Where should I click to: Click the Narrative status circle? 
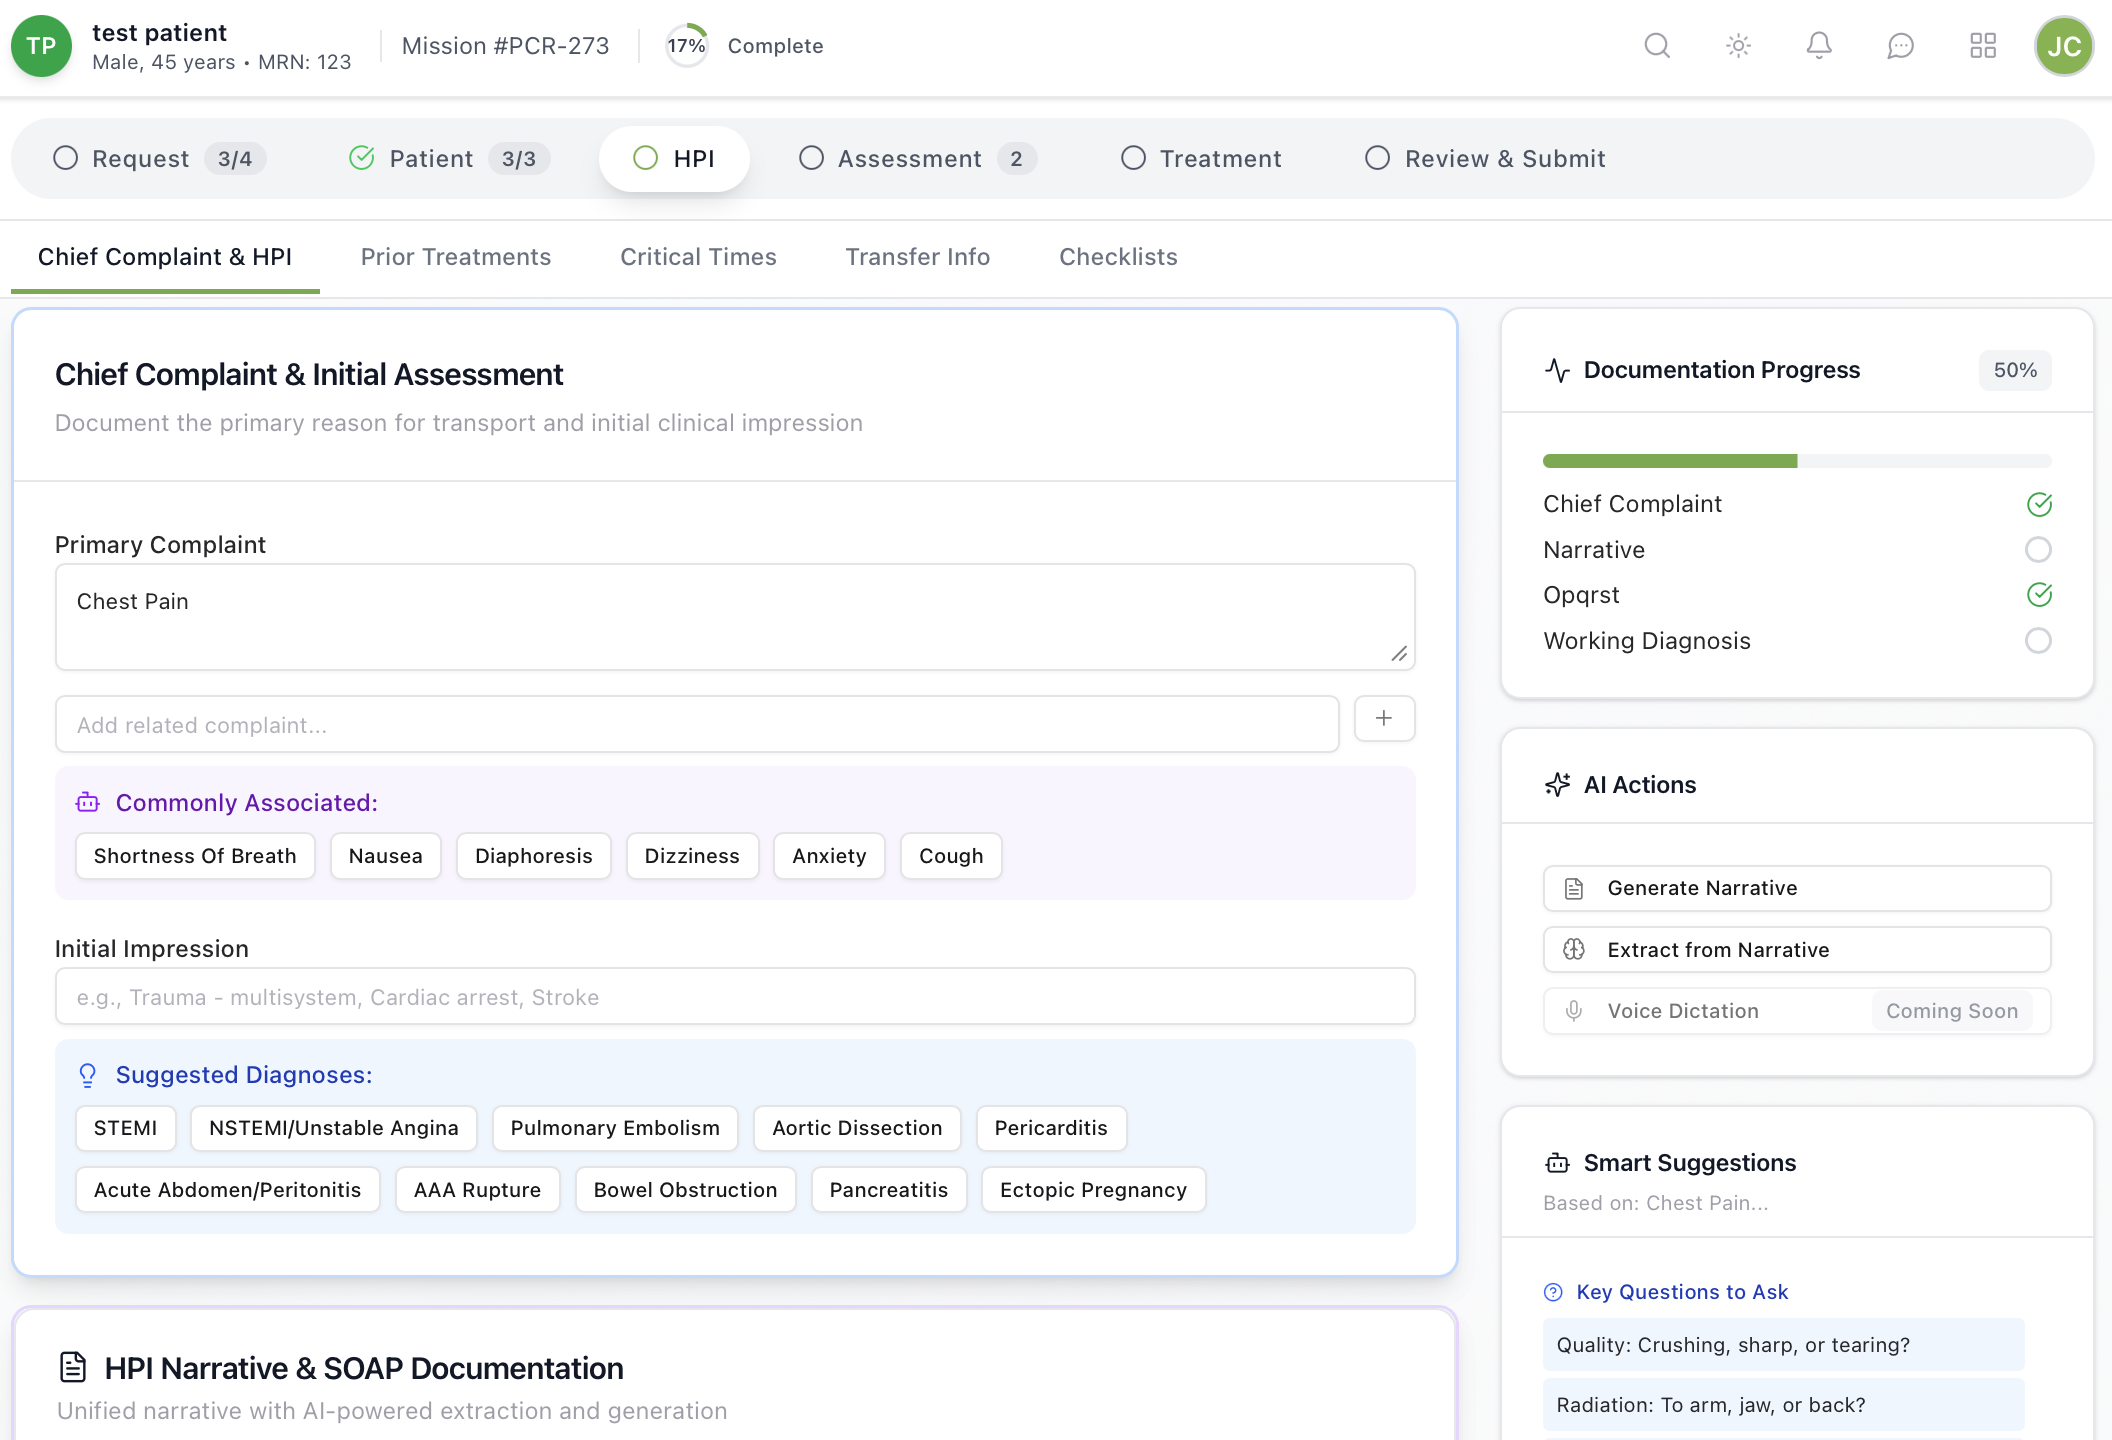[x=2038, y=550]
